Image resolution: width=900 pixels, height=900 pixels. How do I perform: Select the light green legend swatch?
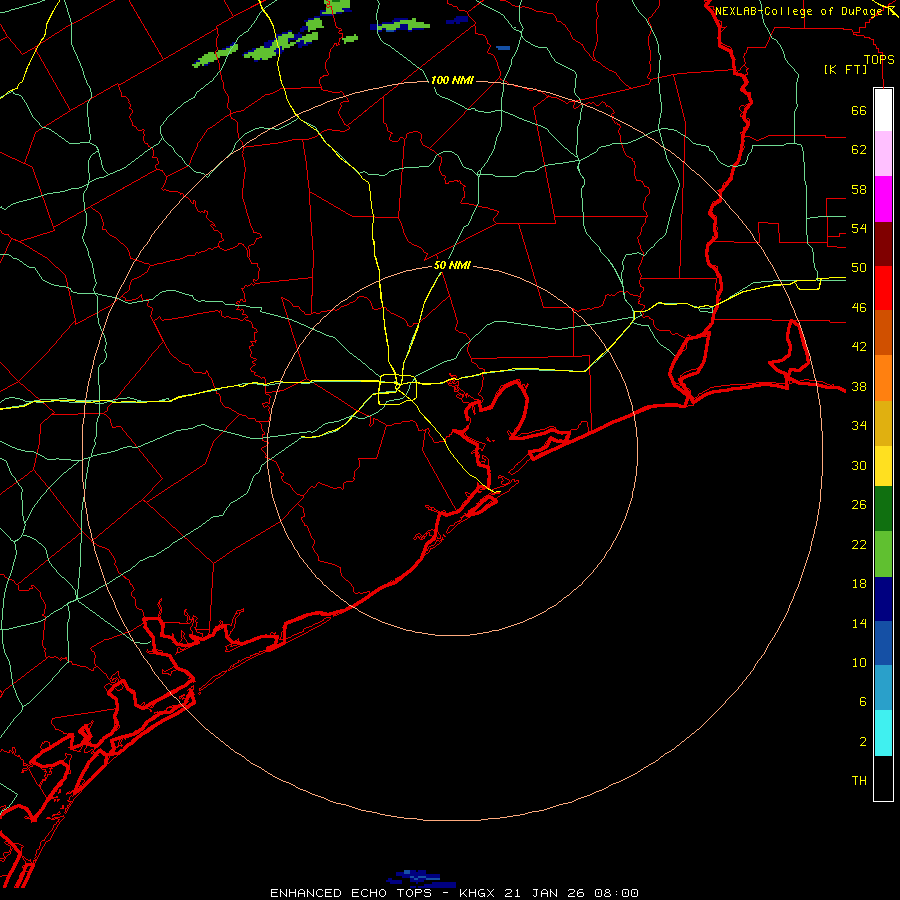pos(883,554)
